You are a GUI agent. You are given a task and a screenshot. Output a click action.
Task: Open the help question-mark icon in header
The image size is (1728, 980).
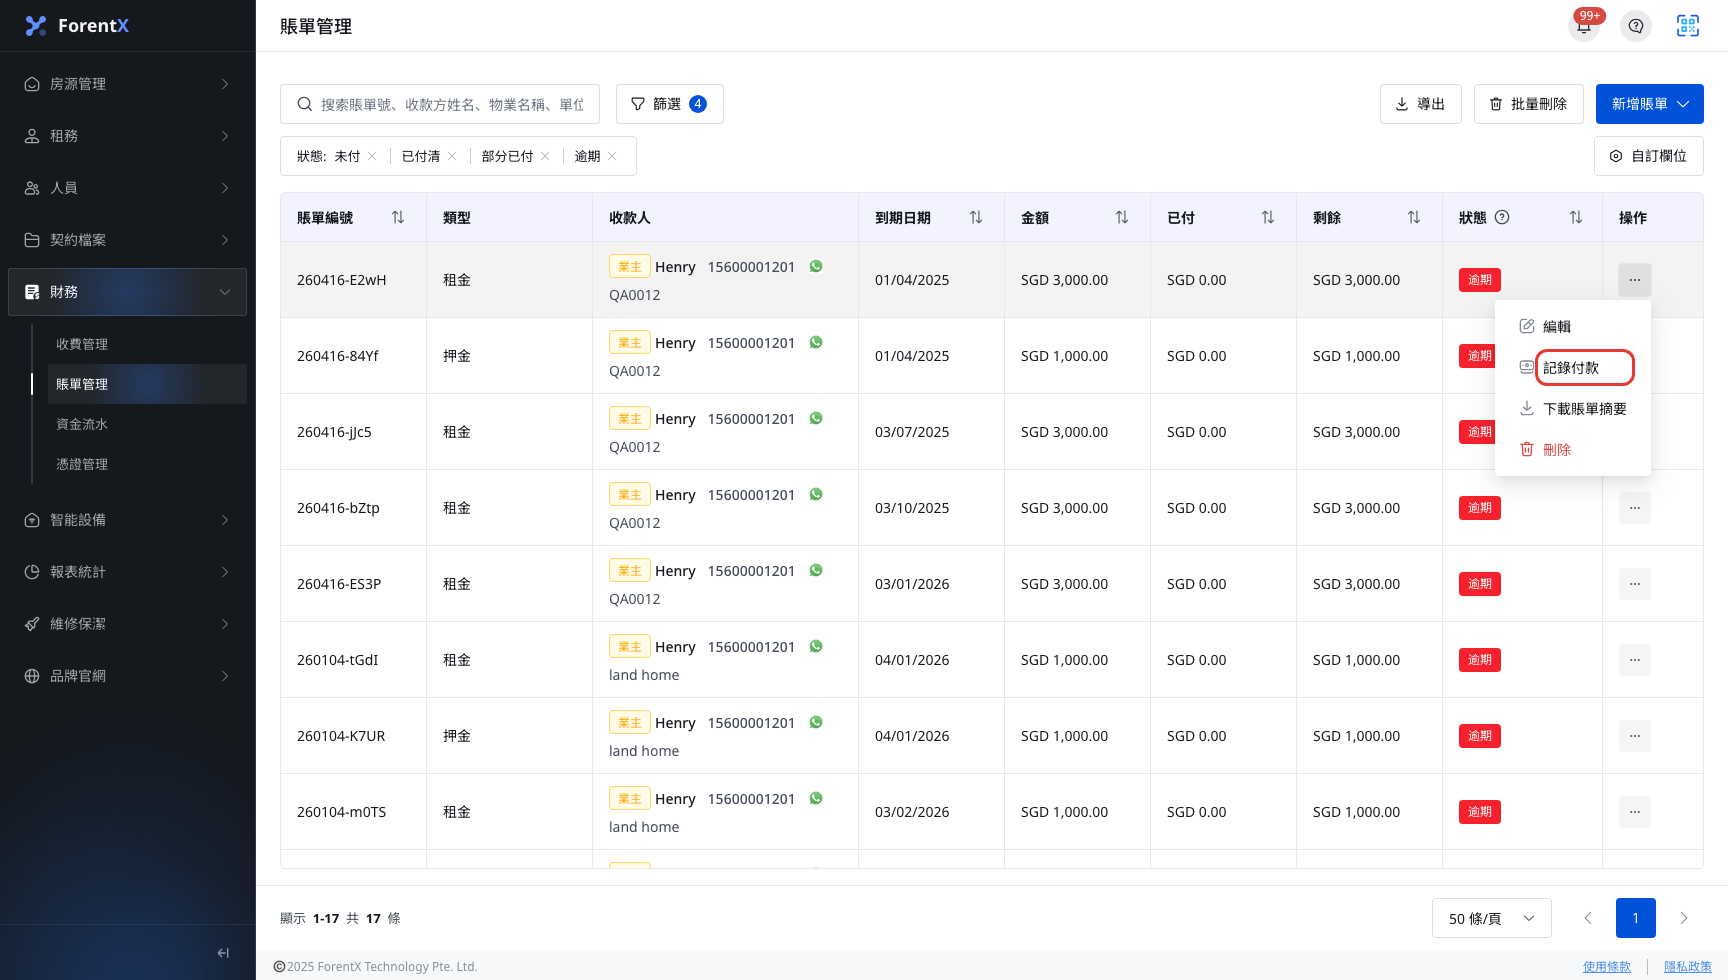pyautogui.click(x=1636, y=26)
